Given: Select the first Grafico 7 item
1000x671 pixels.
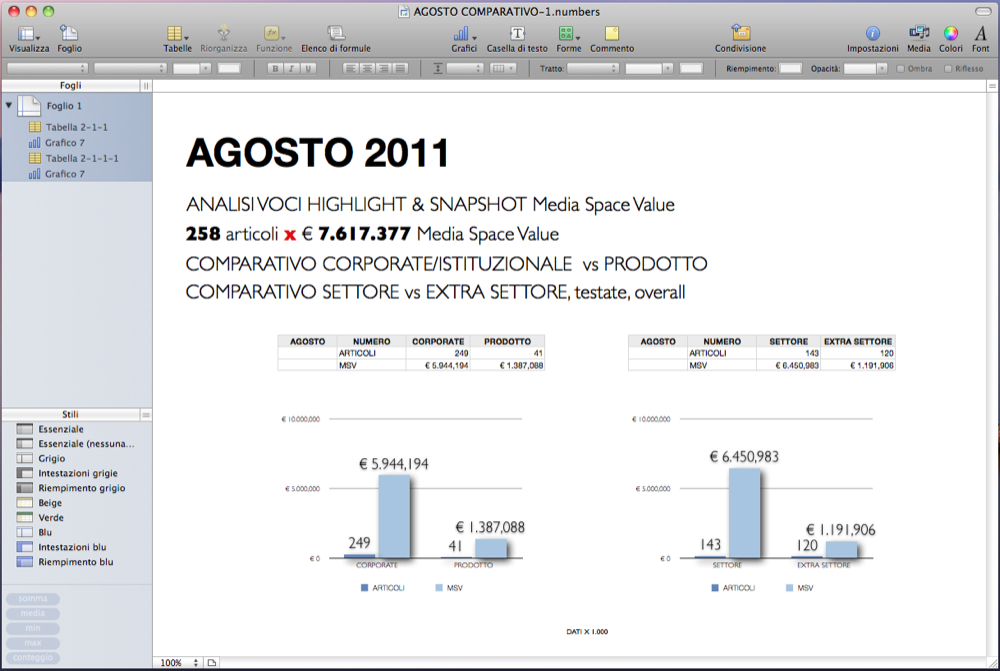Looking at the screenshot, I should [x=64, y=143].
